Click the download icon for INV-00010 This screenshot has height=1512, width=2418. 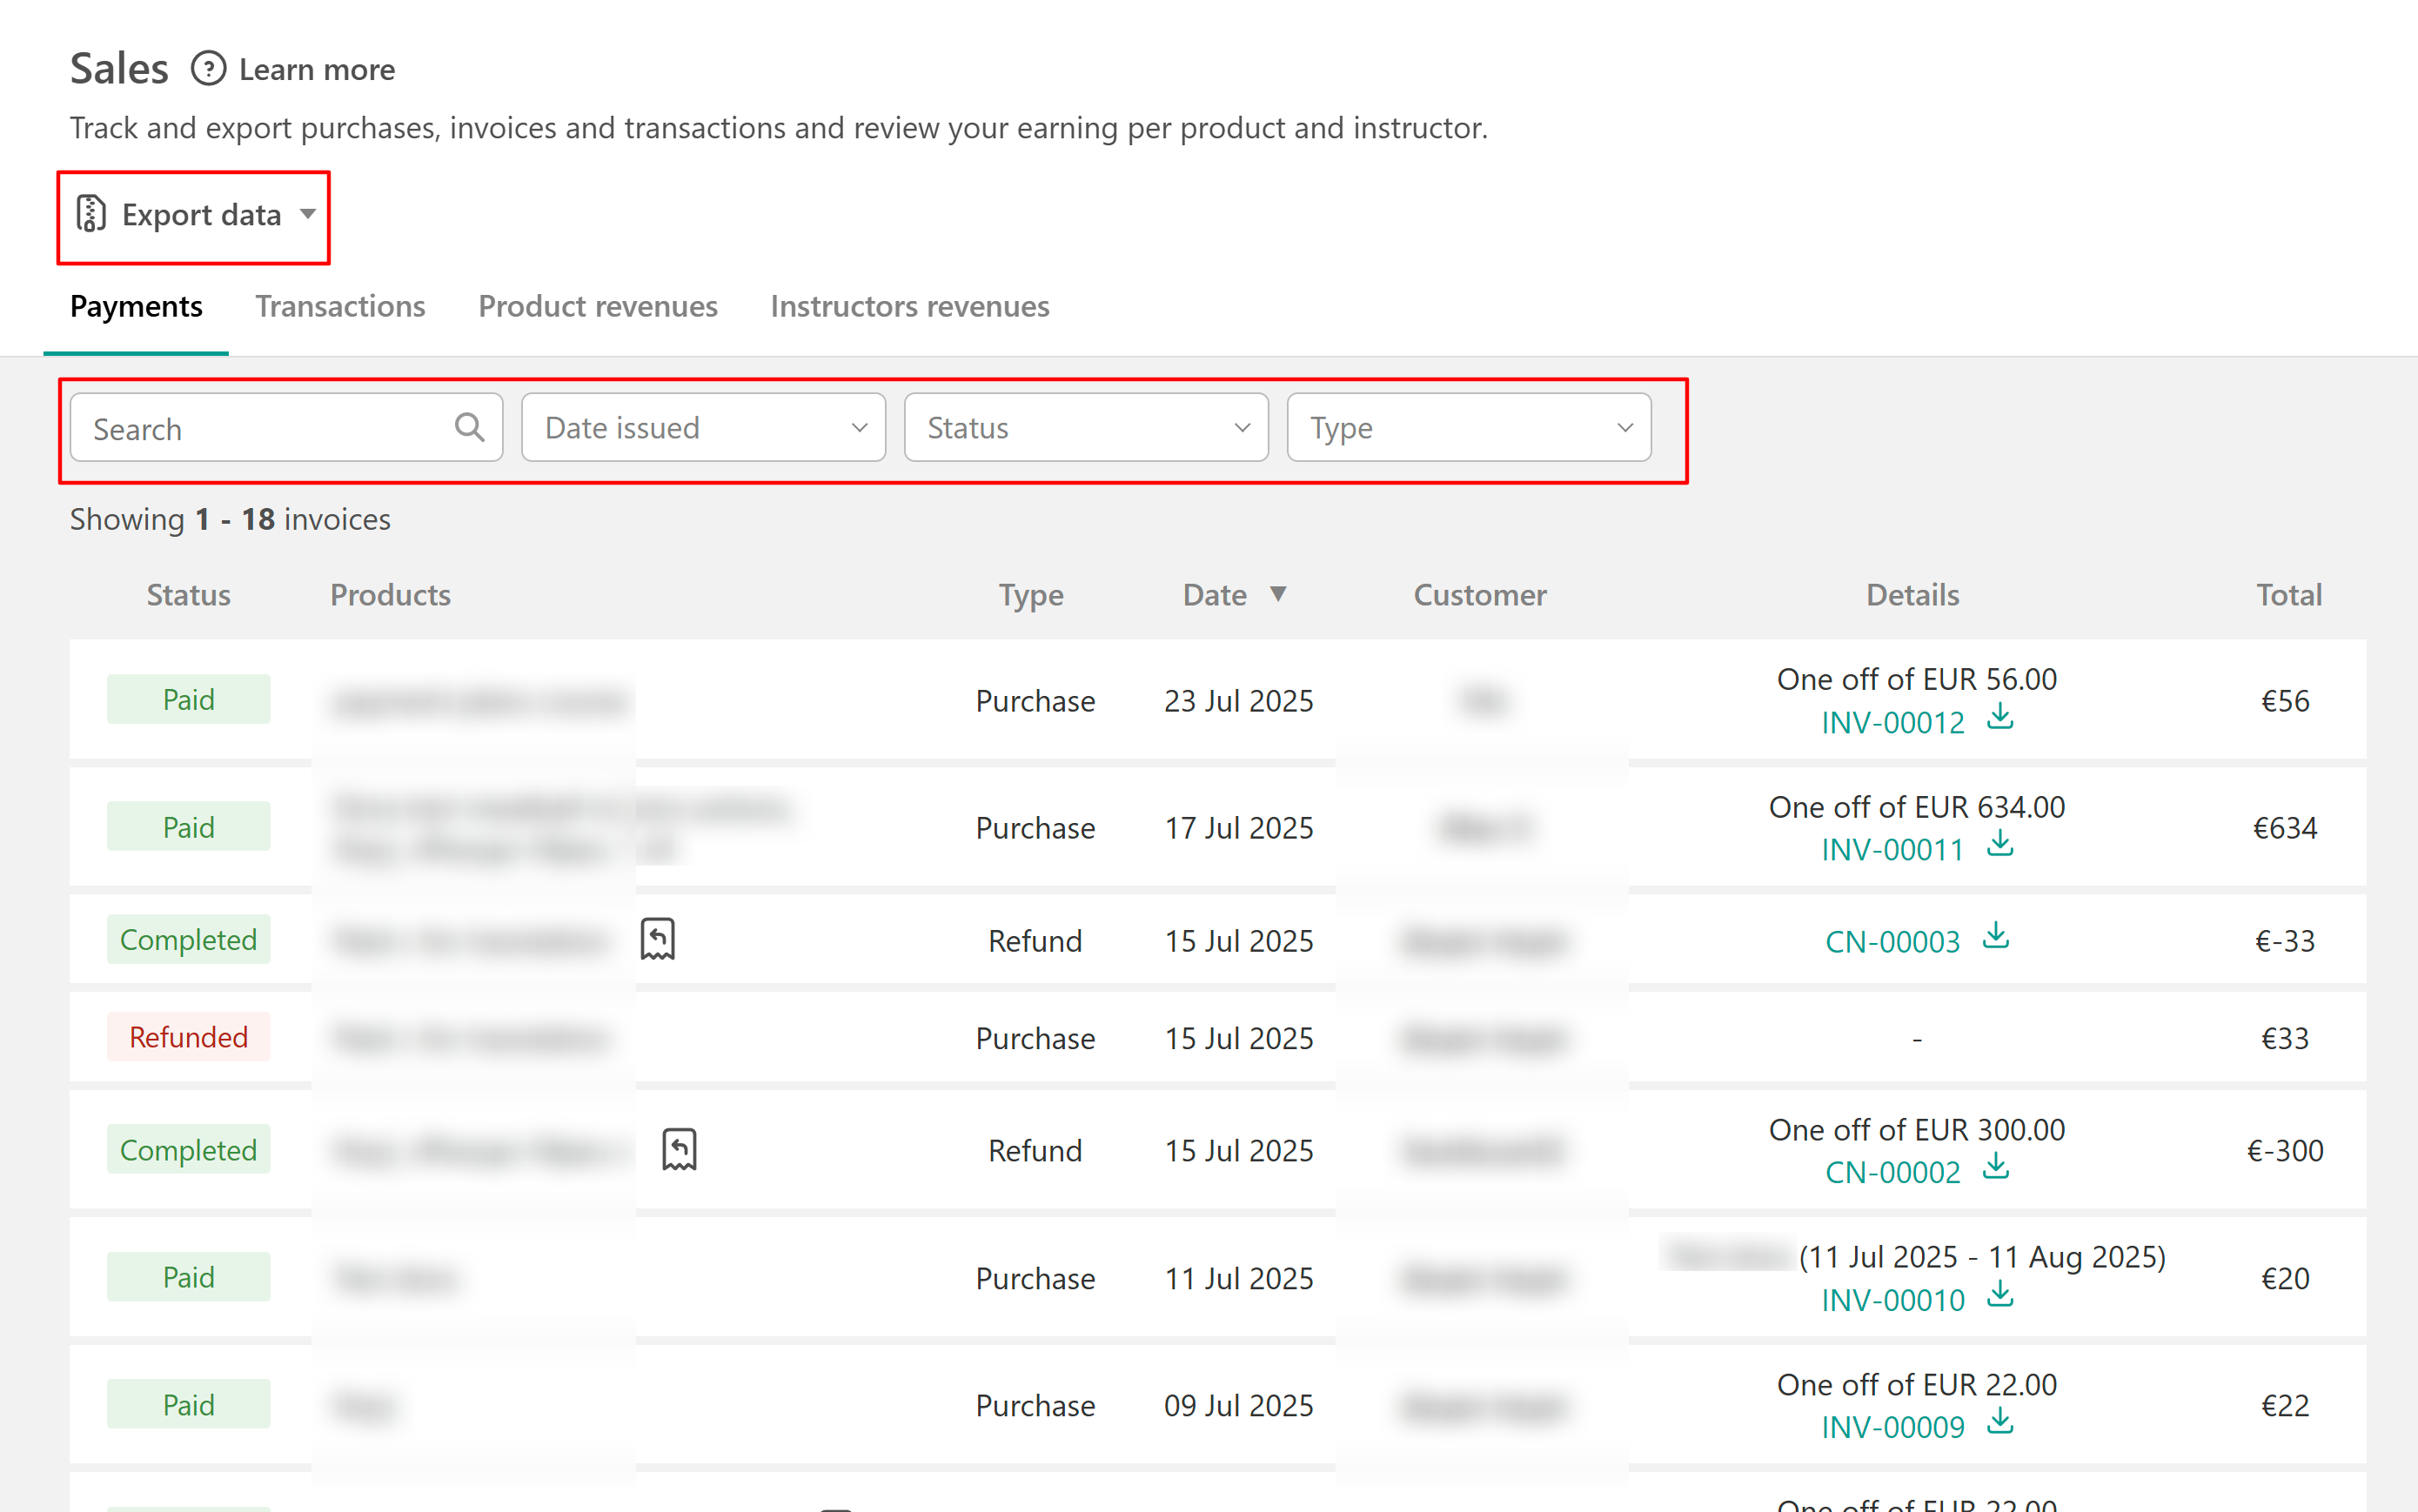[x=1999, y=1295]
